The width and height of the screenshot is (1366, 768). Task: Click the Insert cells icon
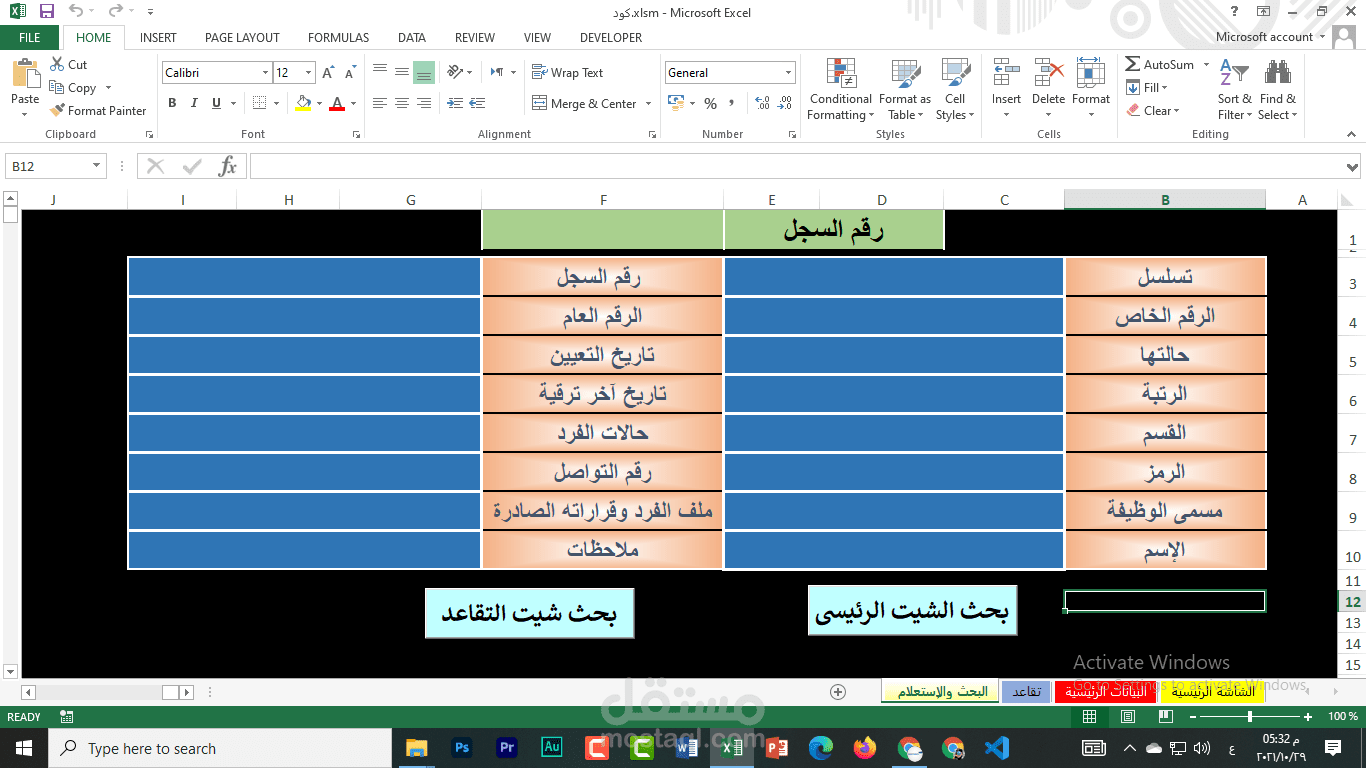click(x=1006, y=75)
